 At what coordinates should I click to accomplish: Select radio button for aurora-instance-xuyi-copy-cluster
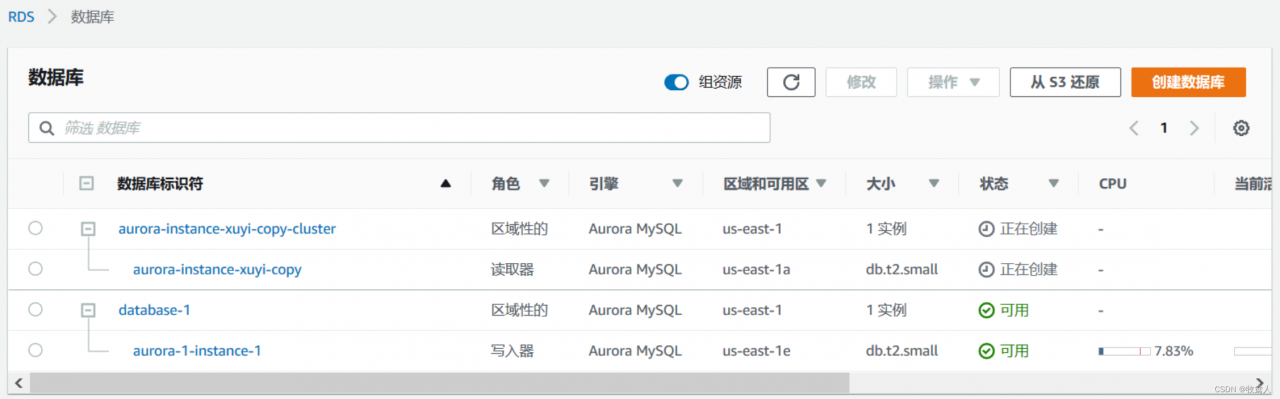(x=36, y=228)
